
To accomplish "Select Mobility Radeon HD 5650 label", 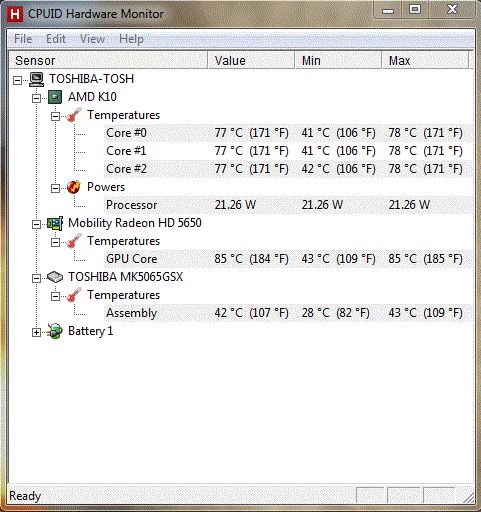I will pyautogui.click(x=135, y=223).
